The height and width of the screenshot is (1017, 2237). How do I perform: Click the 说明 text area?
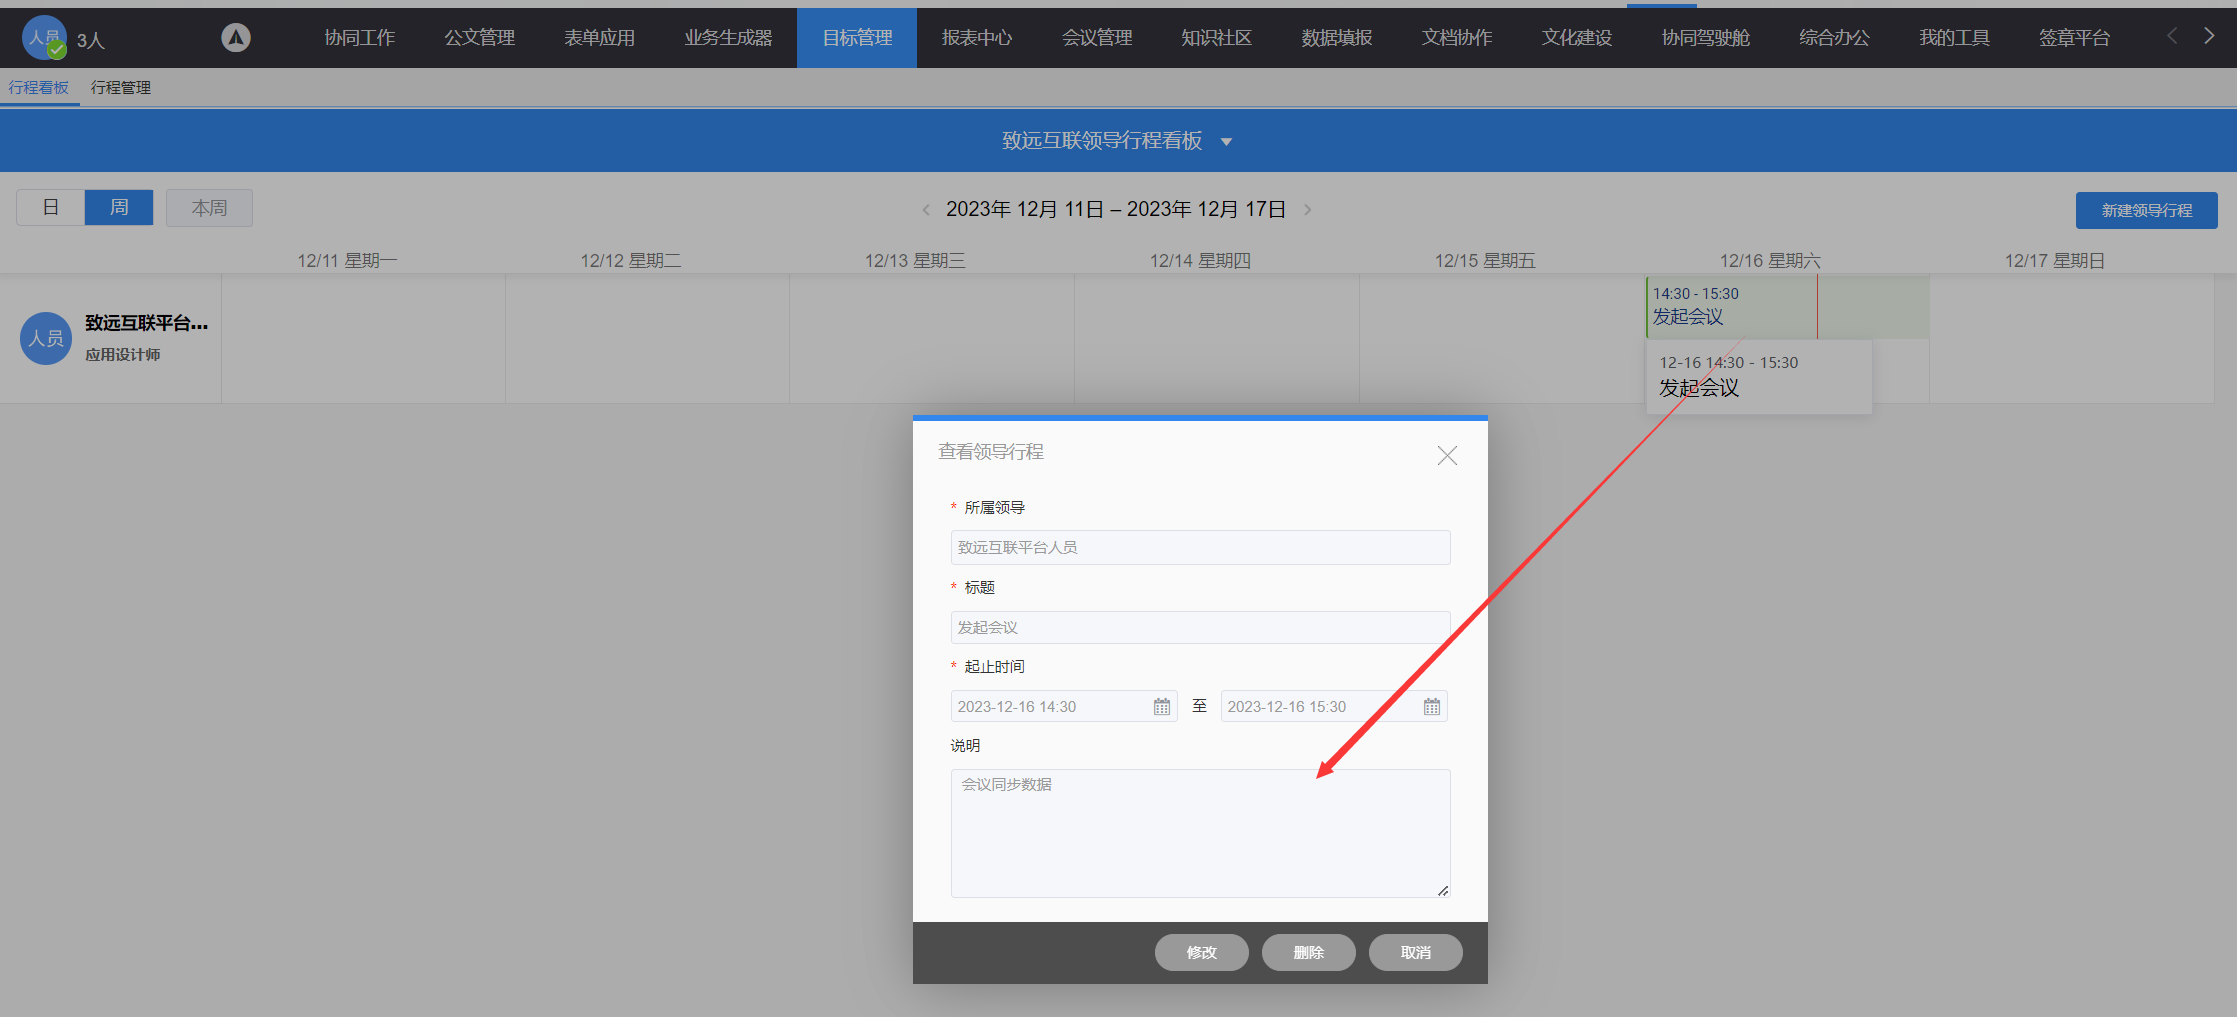pos(1200,833)
